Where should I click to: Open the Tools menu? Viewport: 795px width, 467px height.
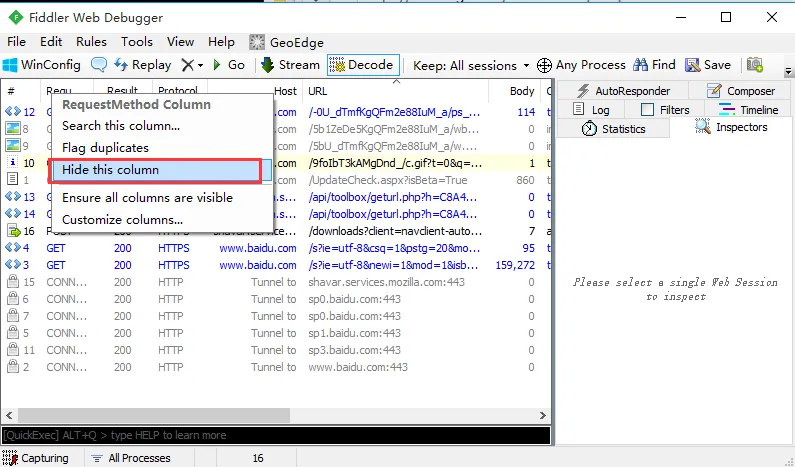[x=136, y=42]
